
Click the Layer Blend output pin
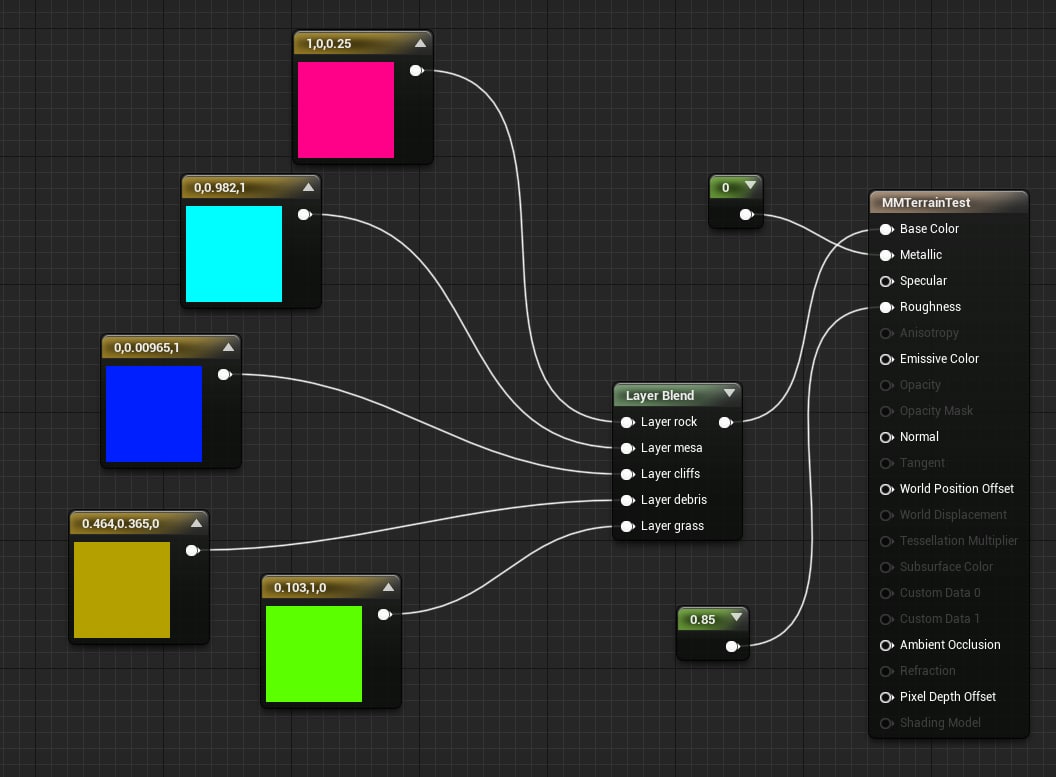(x=726, y=422)
